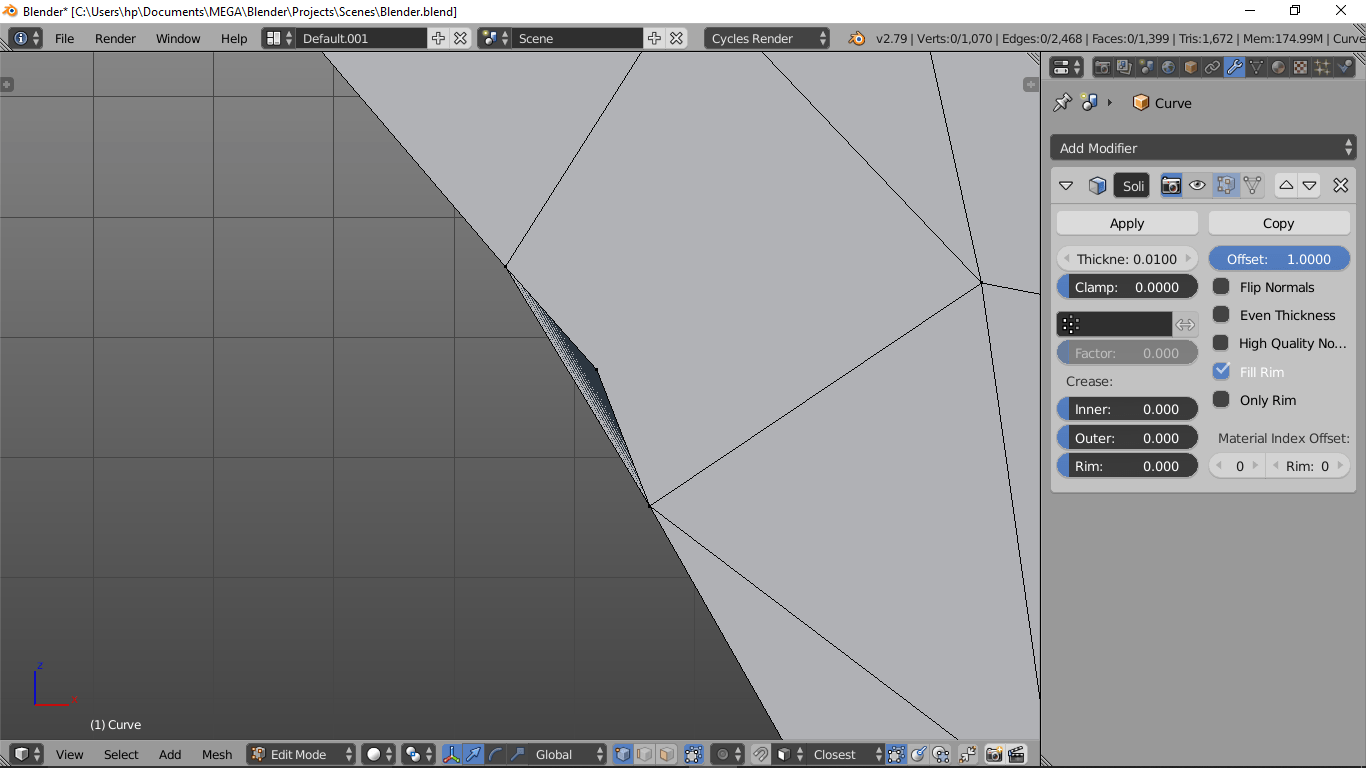
Task: Open the Particles properties tab
Action: coord(1321,67)
